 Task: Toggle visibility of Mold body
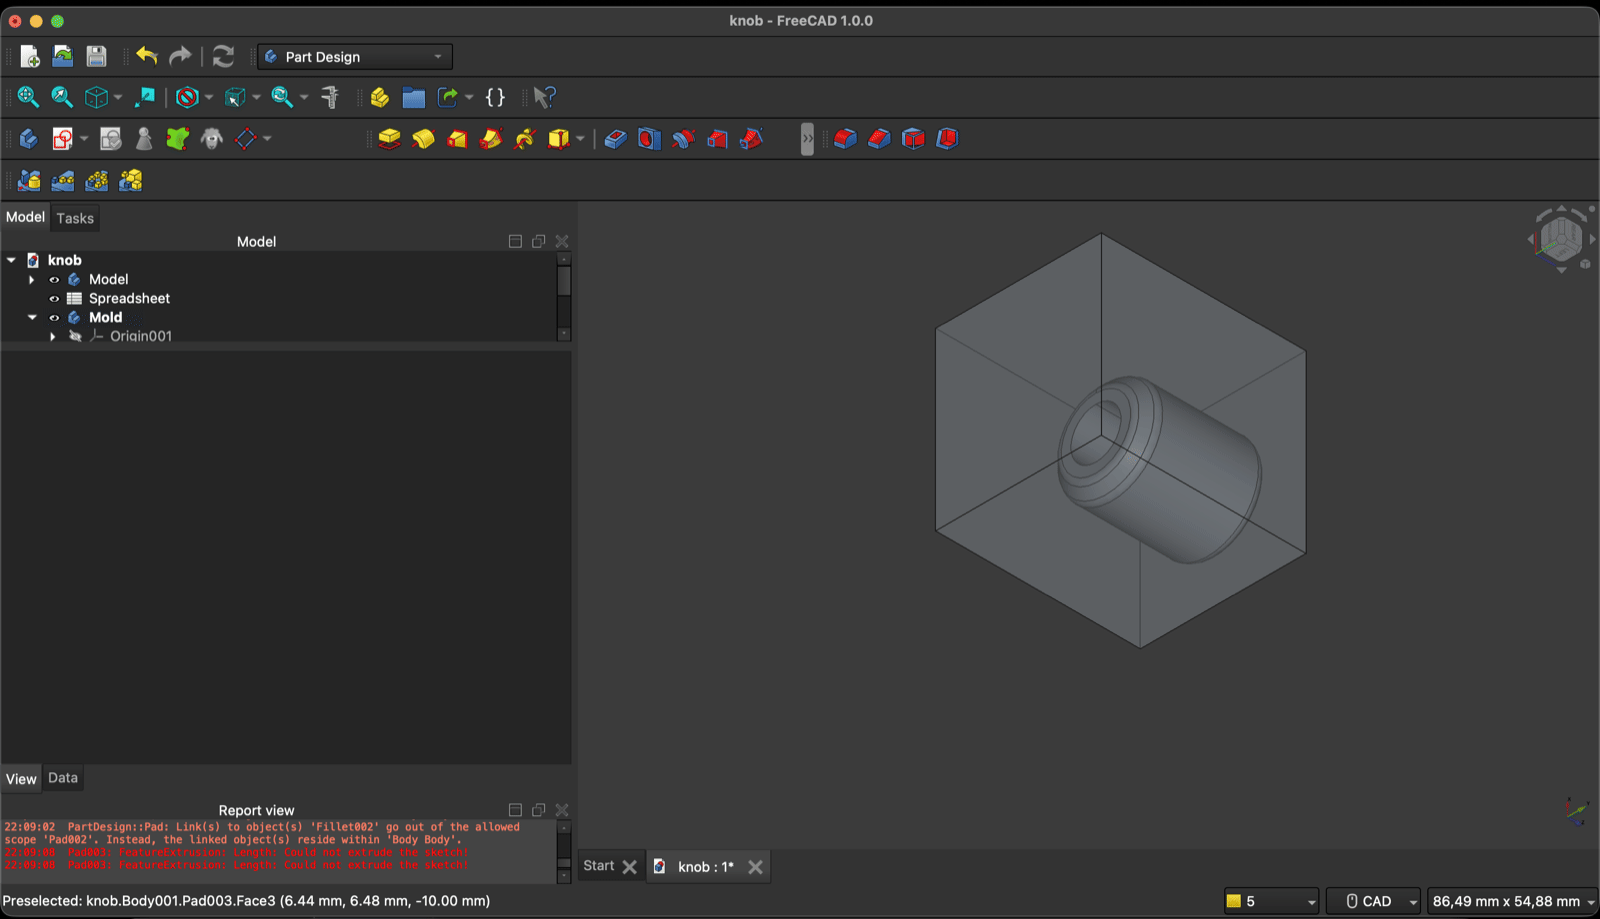[54, 318]
